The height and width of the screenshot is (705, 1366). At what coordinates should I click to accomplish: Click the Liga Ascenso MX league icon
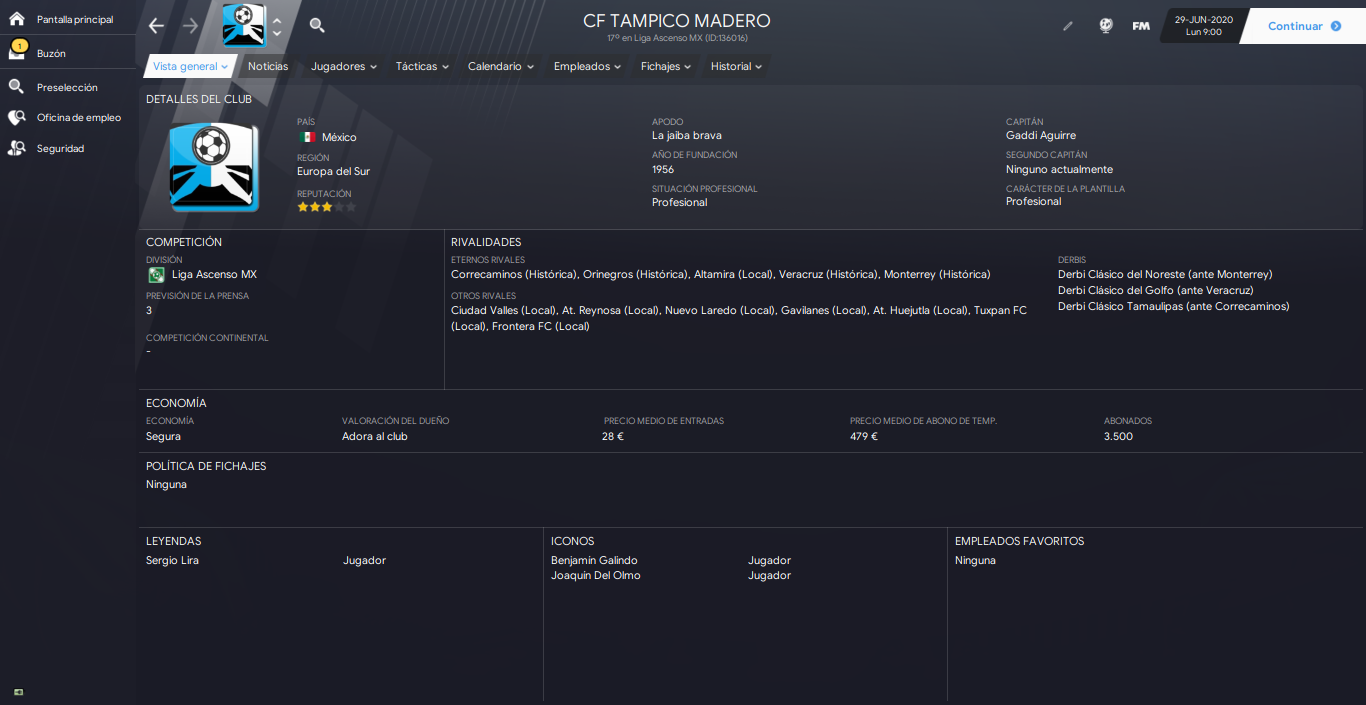click(156, 274)
